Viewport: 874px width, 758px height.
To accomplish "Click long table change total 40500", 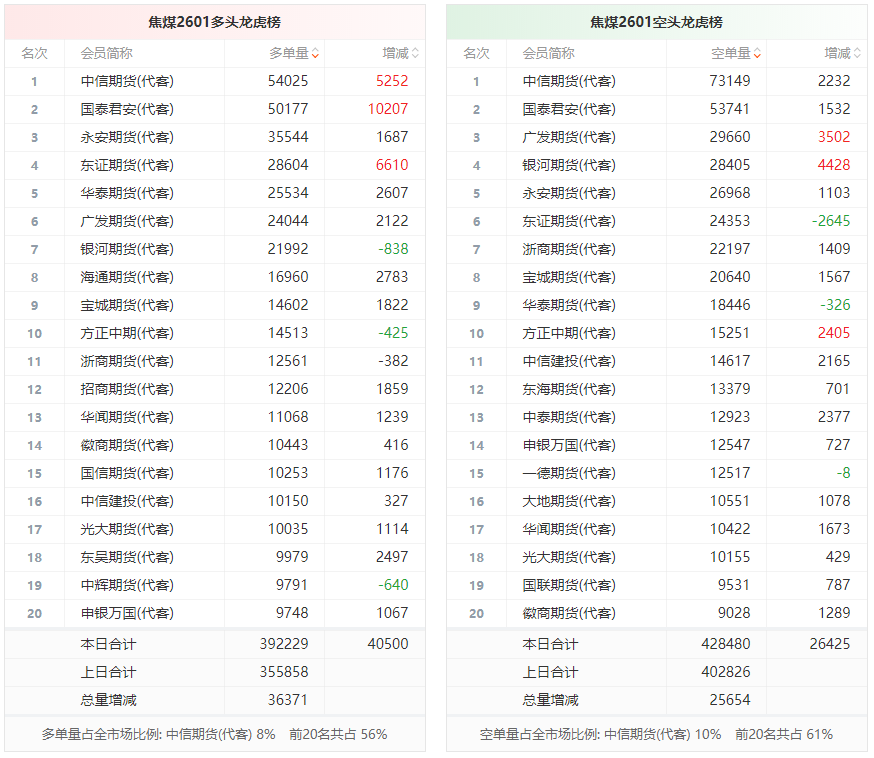I will [x=388, y=644].
